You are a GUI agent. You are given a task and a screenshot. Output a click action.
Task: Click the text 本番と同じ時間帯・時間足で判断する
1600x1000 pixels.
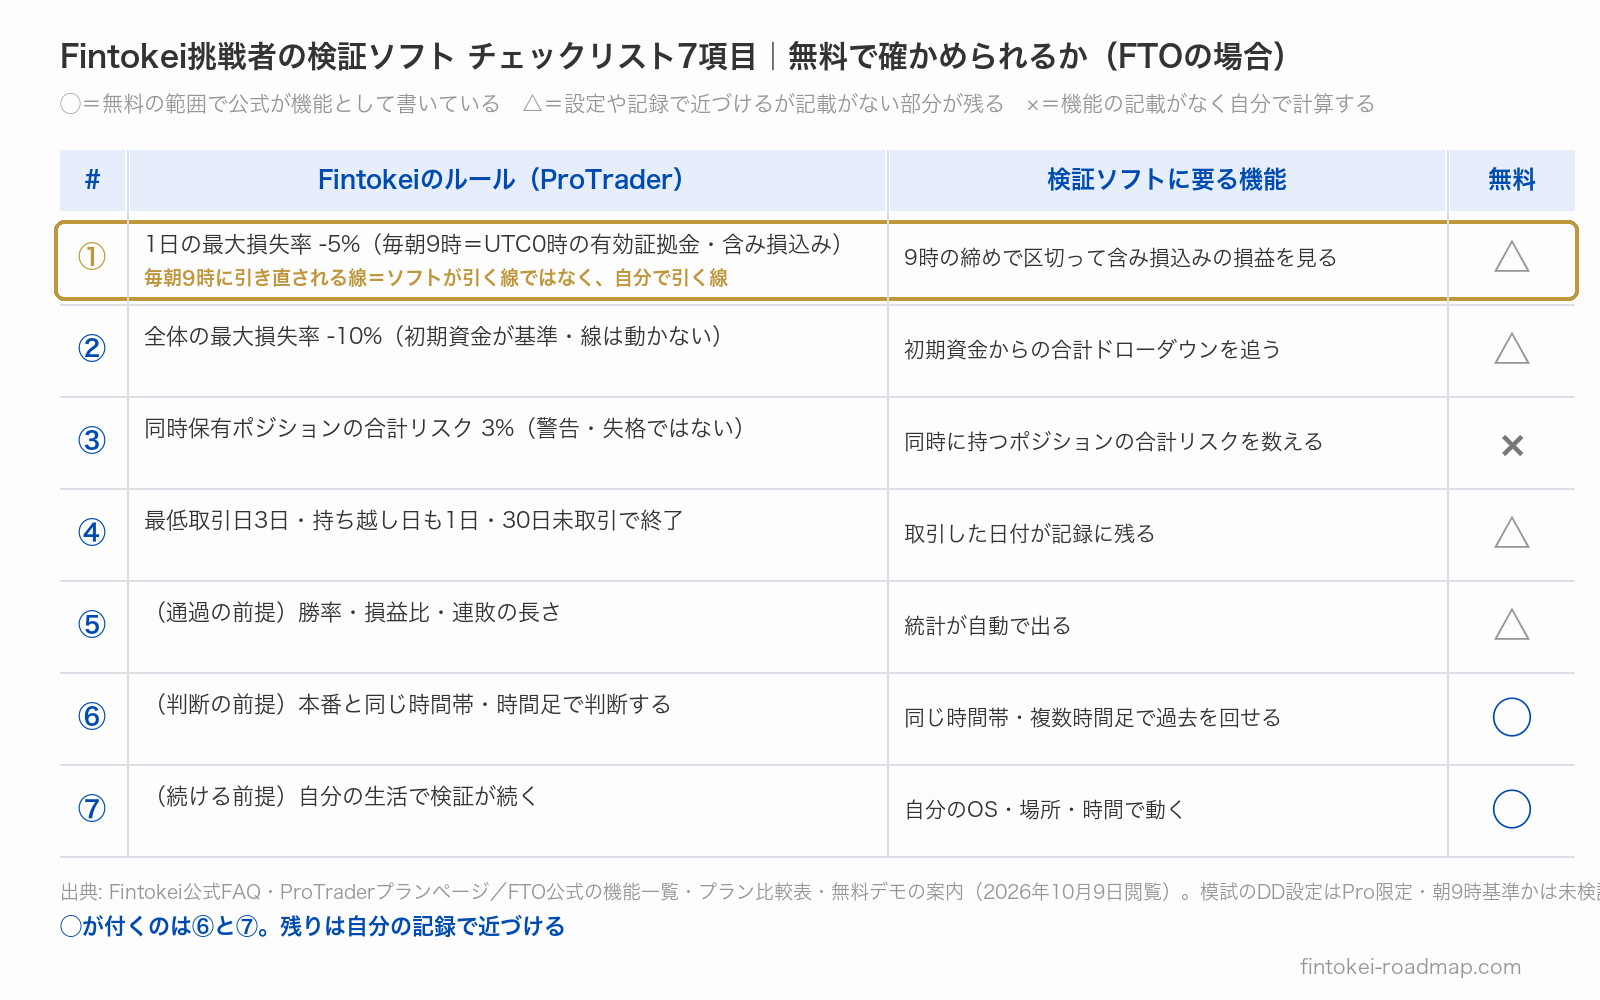[485, 704]
